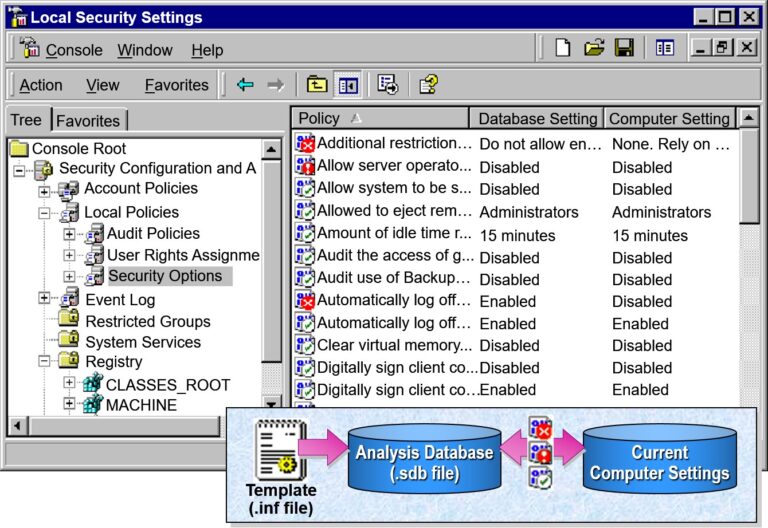Select the Restricted Groups tree item

point(147,321)
